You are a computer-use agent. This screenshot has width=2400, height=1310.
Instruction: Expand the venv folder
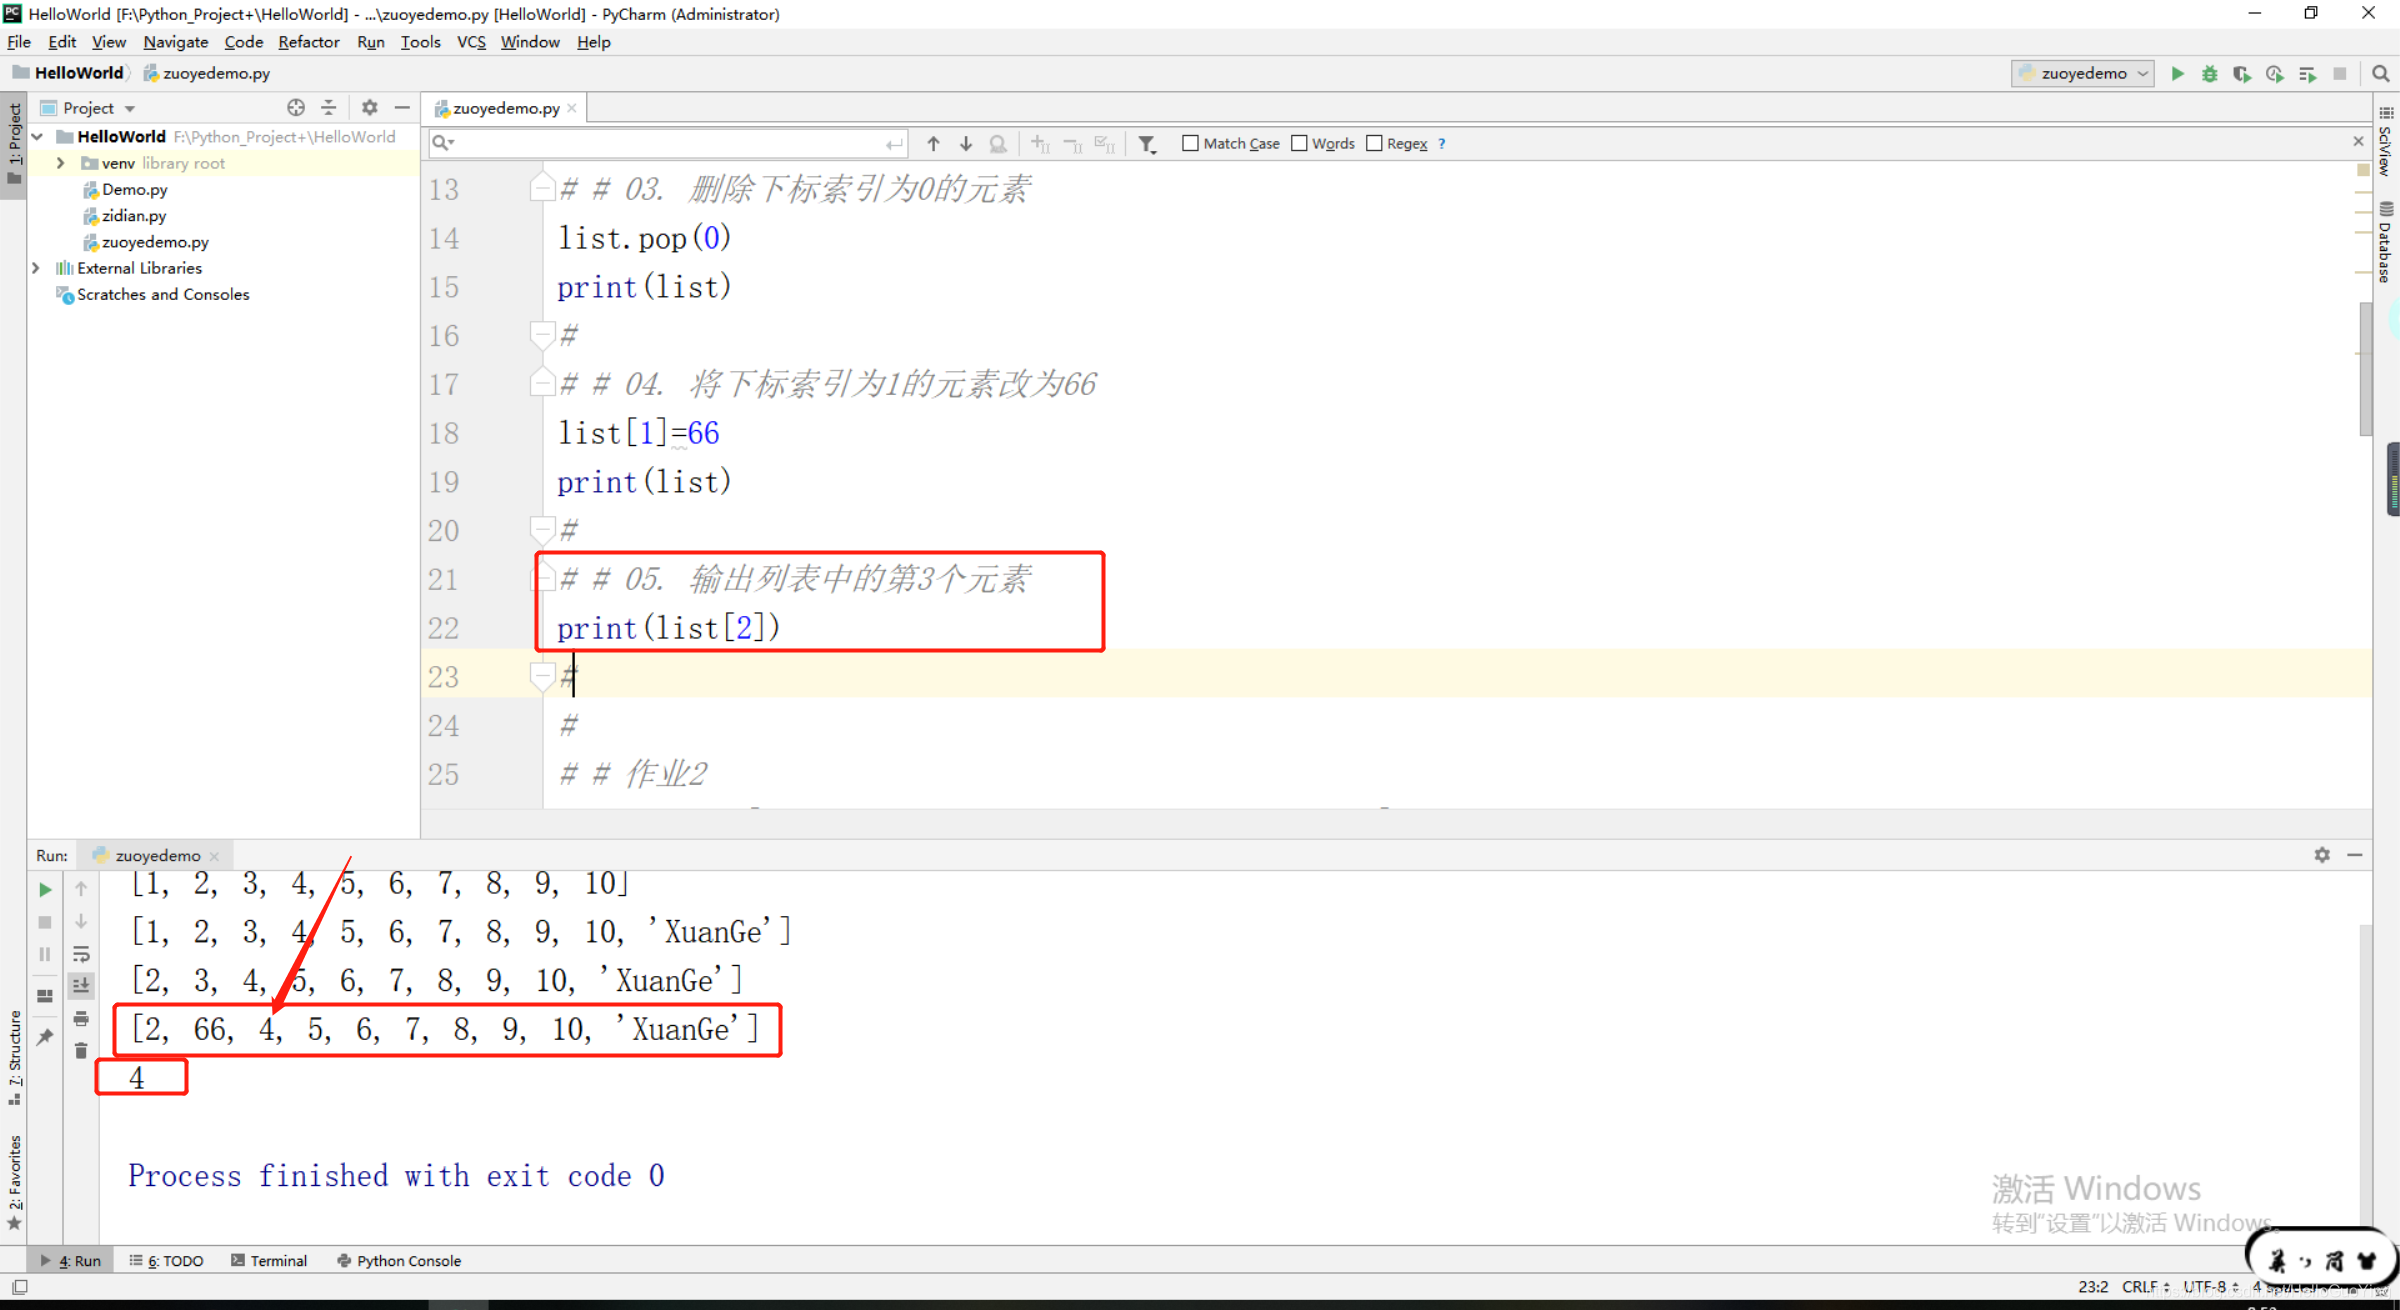(60, 163)
